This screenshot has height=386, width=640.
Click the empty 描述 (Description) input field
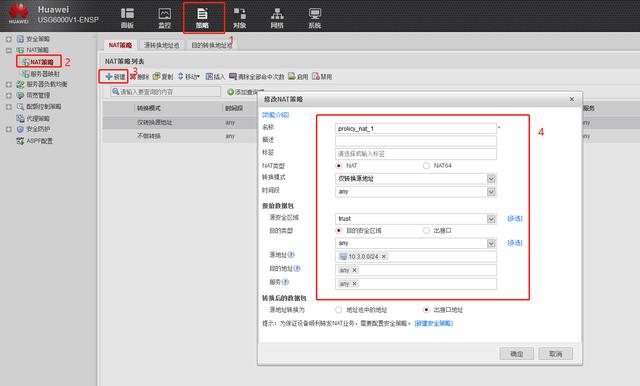[x=416, y=141]
